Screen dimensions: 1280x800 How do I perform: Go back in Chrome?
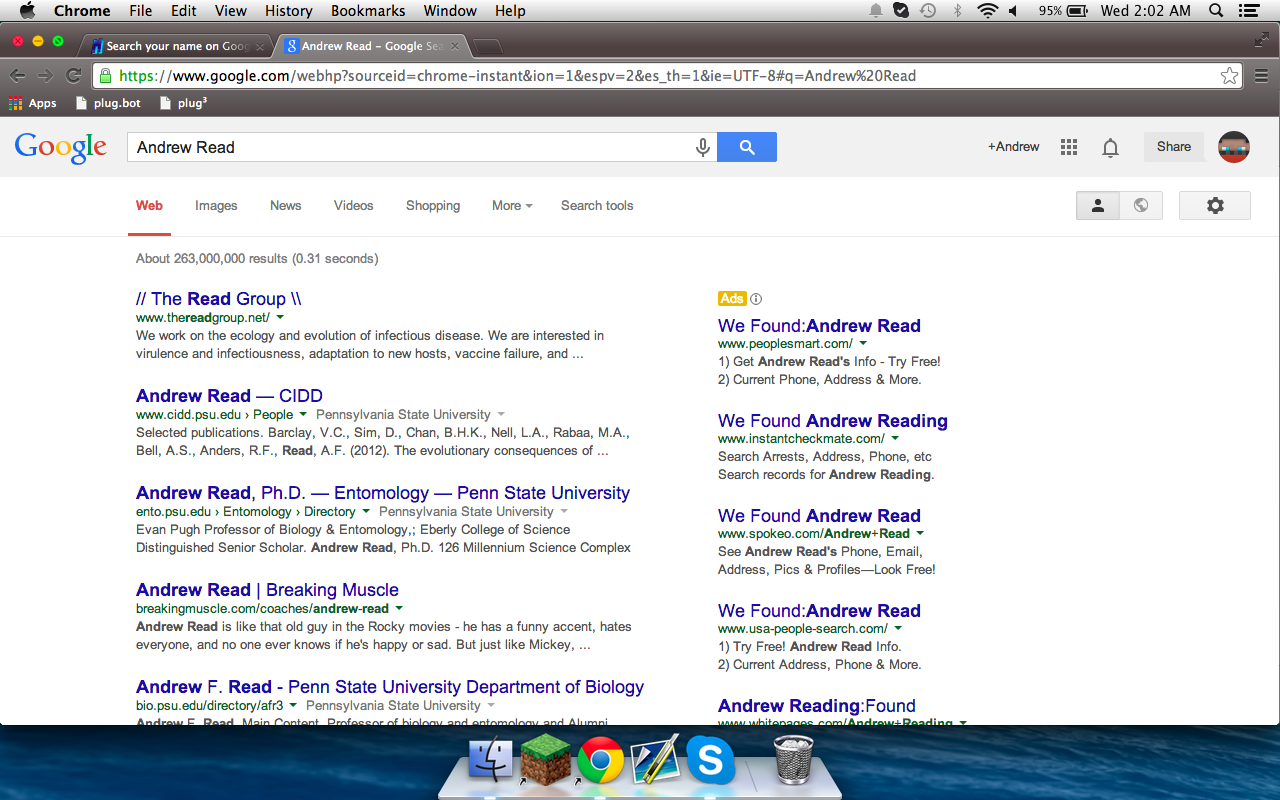pyautogui.click(x=18, y=76)
